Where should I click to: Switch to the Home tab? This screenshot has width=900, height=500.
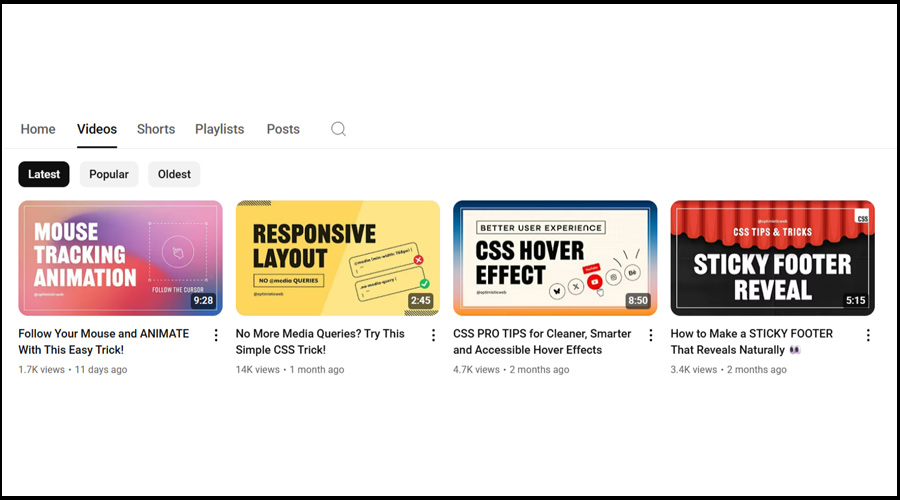(38, 129)
